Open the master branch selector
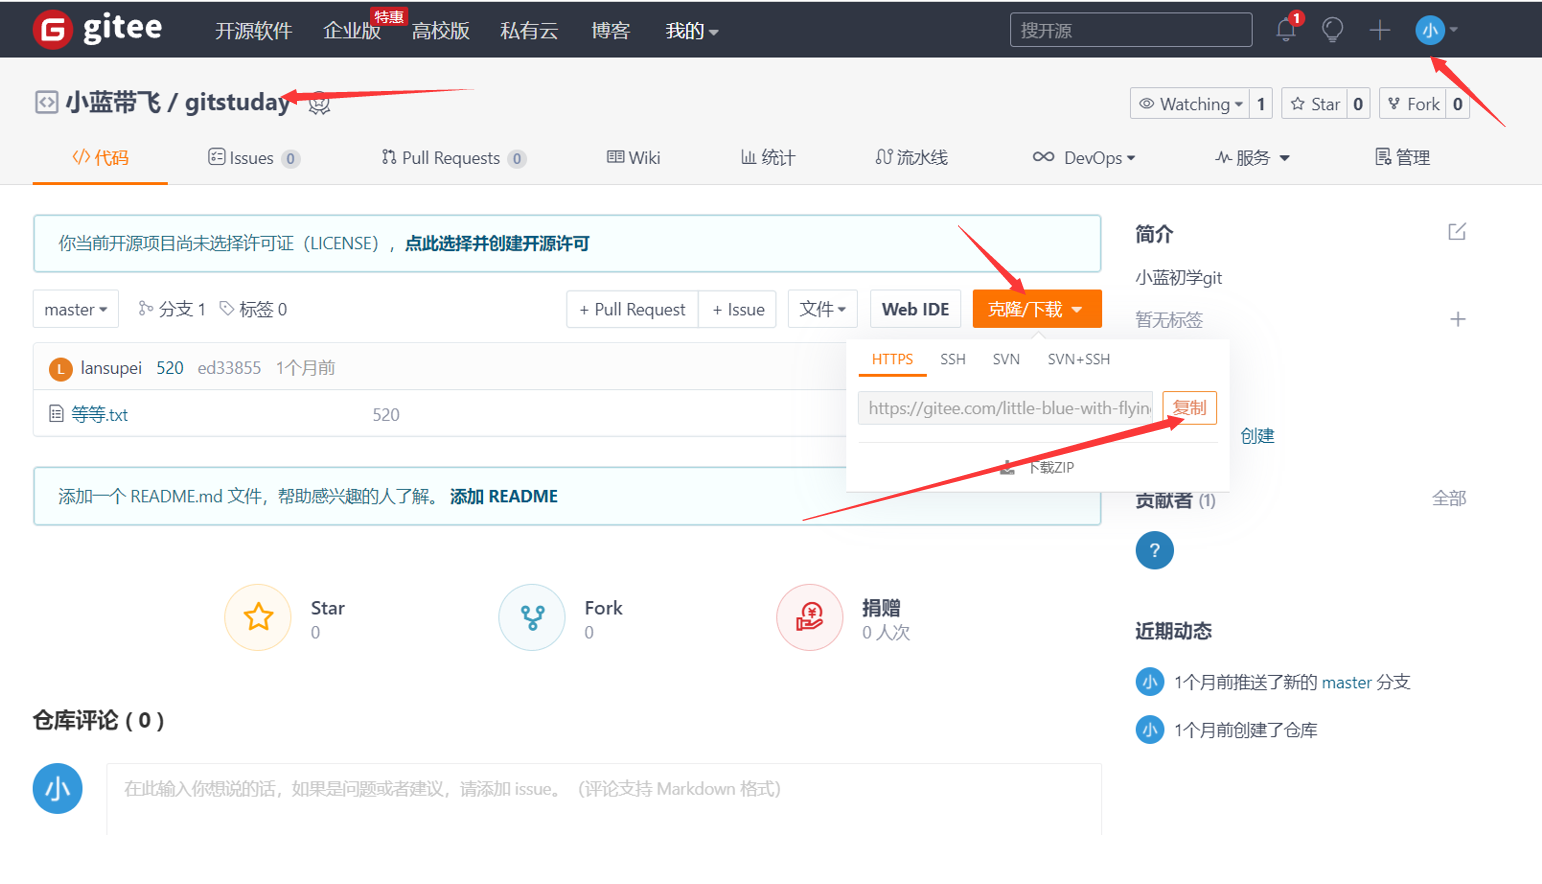Screen dimensions: 1542x884 tap(76, 309)
